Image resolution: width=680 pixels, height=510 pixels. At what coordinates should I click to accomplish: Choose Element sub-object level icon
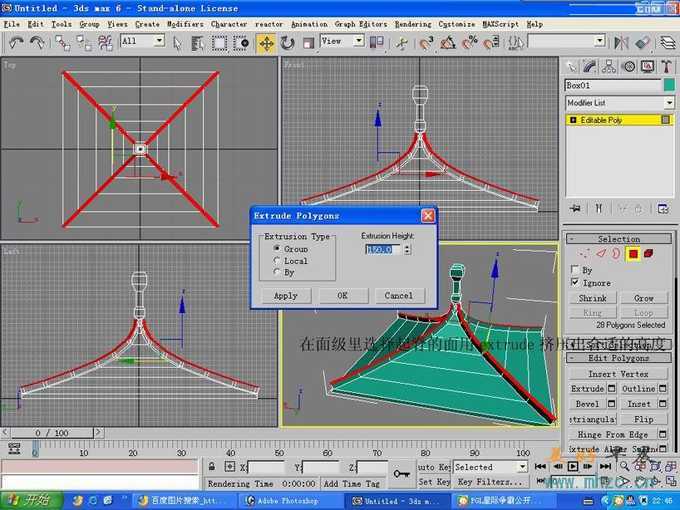(648, 254)
